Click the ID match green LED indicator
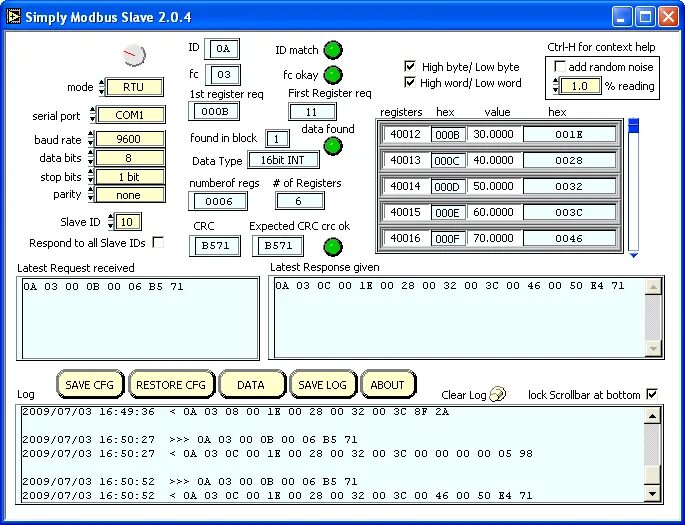 [x=333, y=50]
